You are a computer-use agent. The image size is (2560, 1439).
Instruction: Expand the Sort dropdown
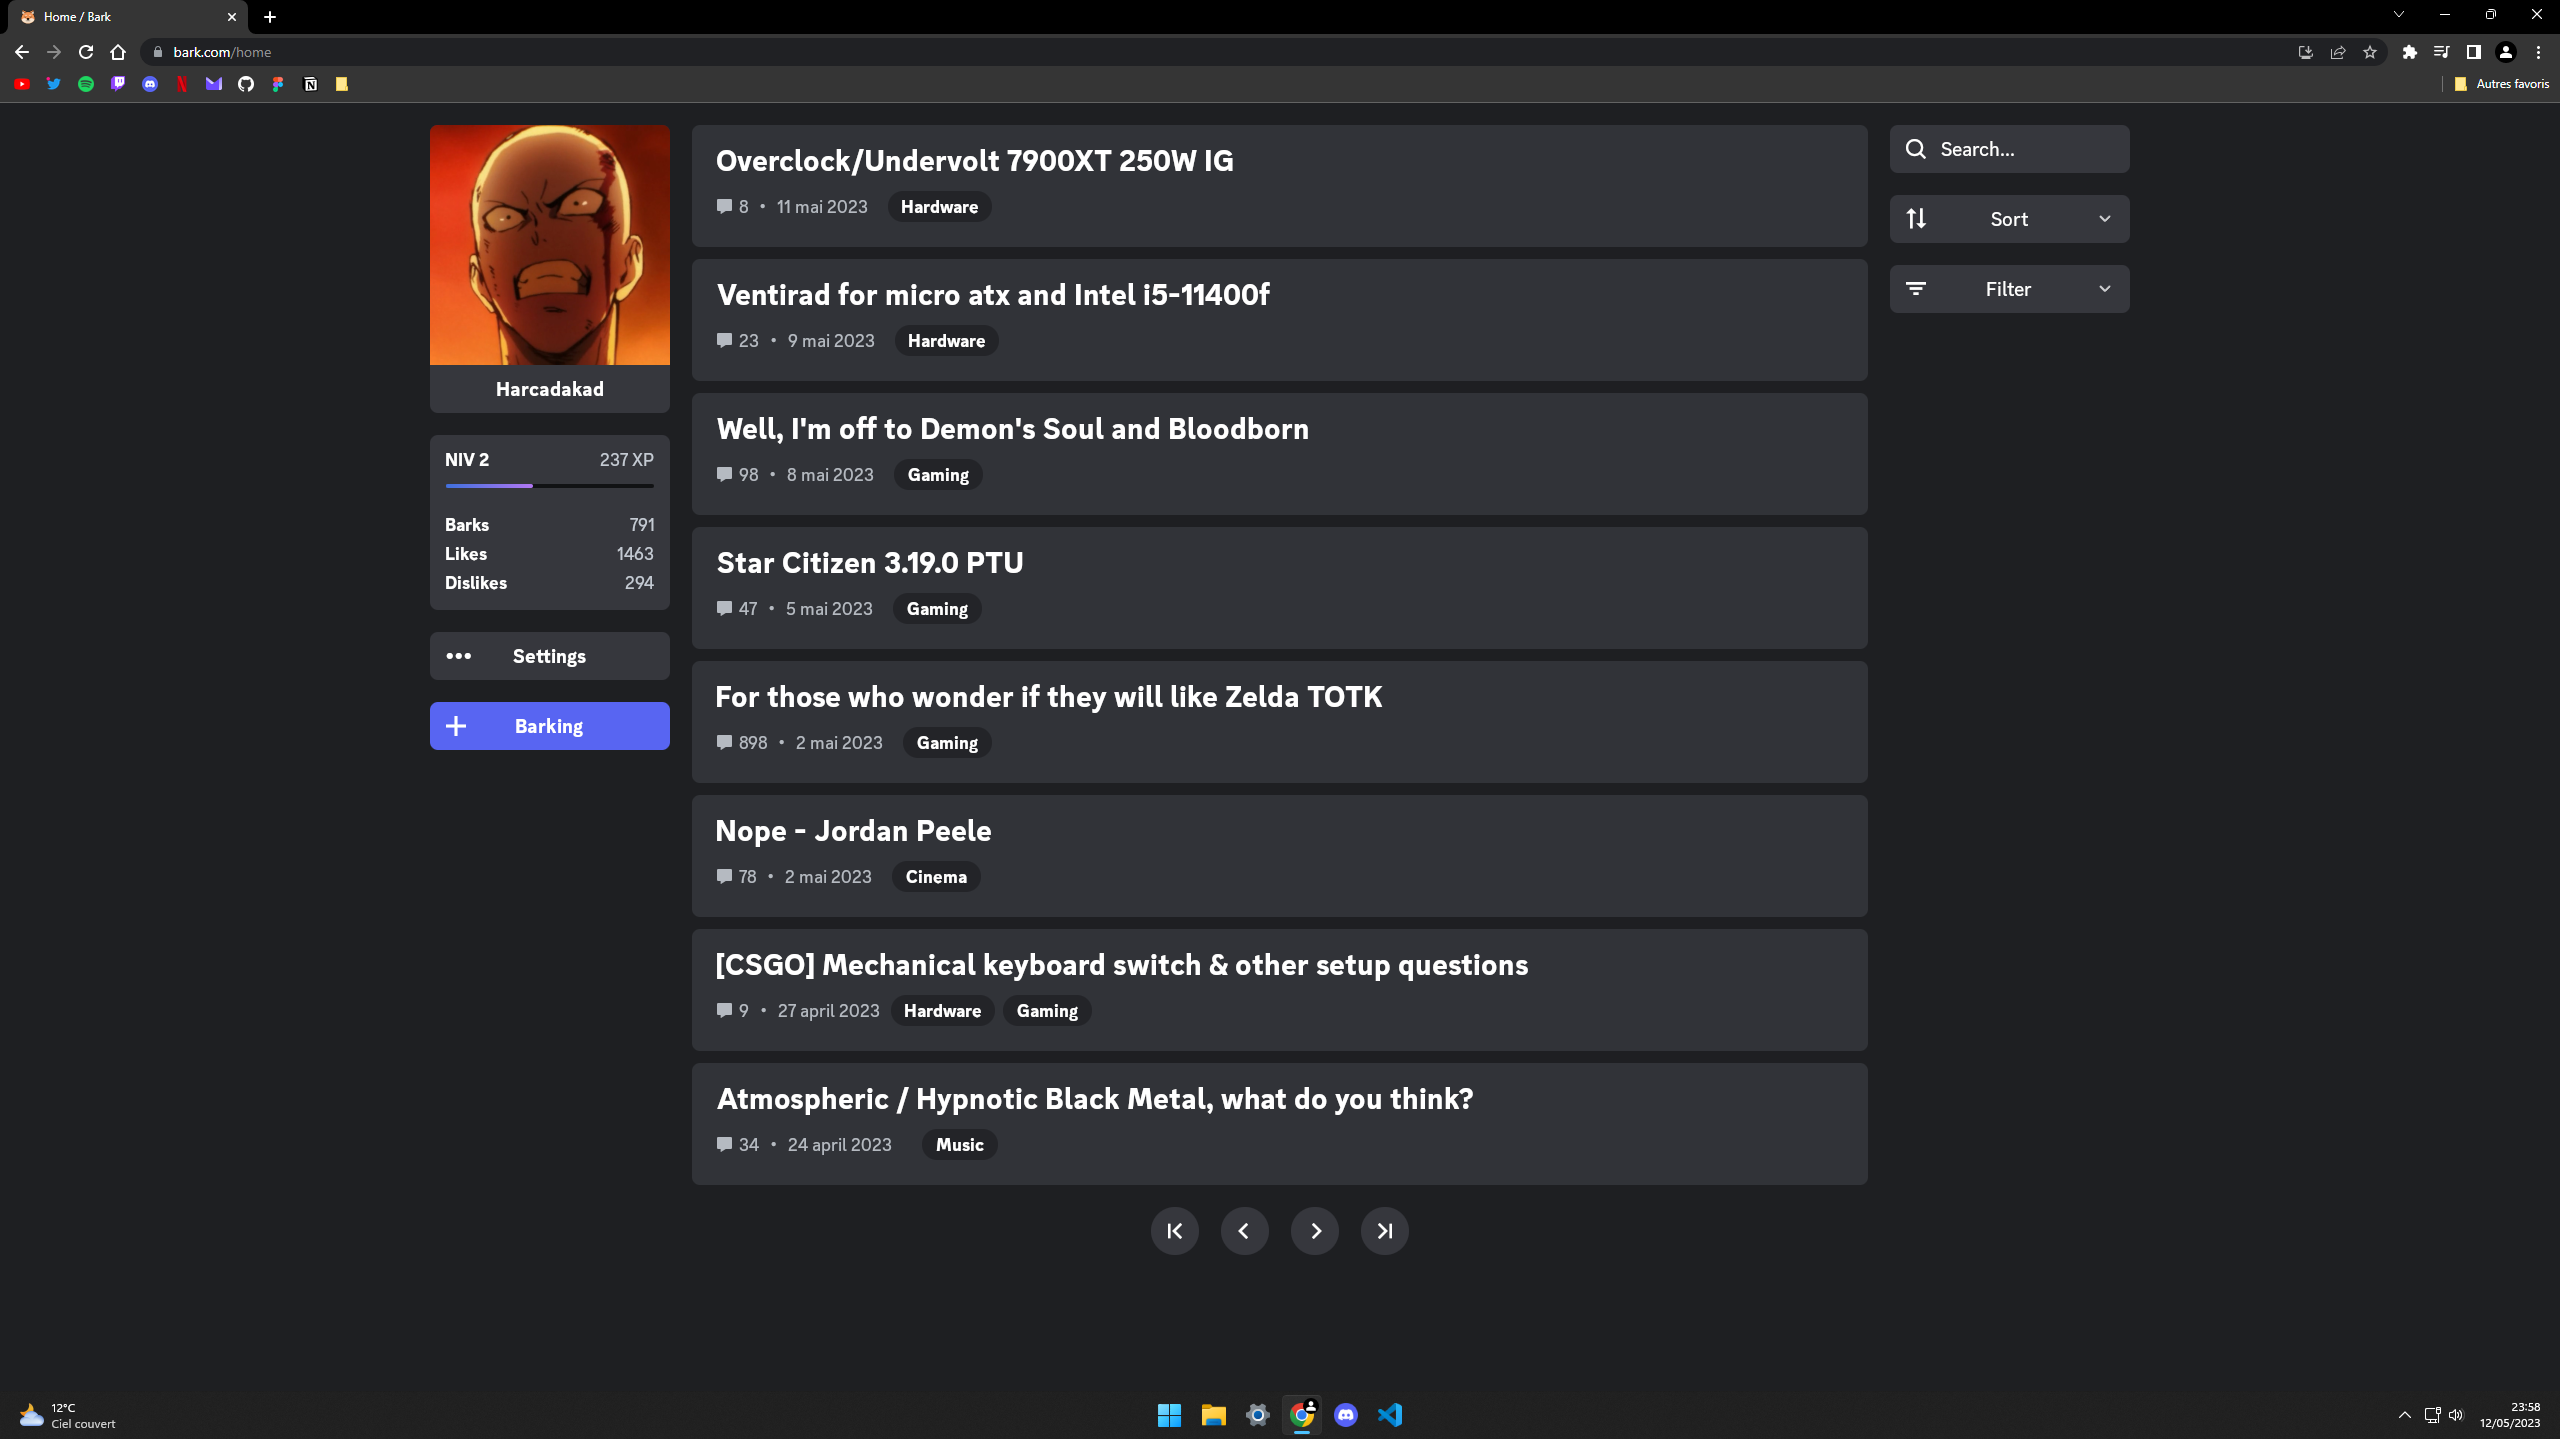click(2009, 219)
